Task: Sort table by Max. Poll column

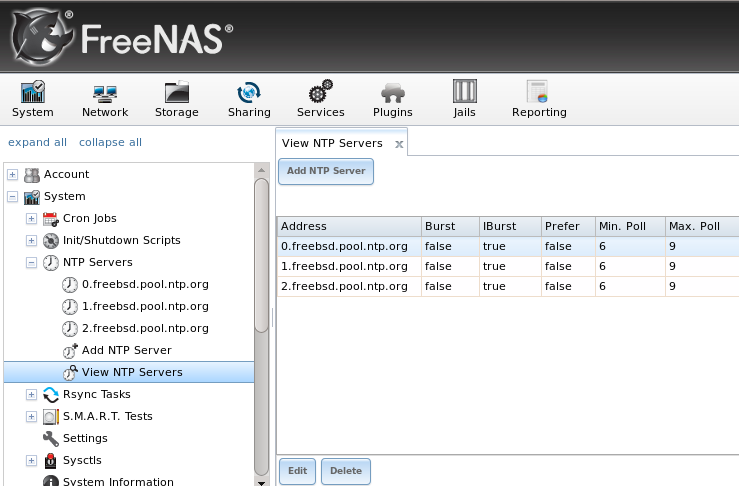Action: 702,227
